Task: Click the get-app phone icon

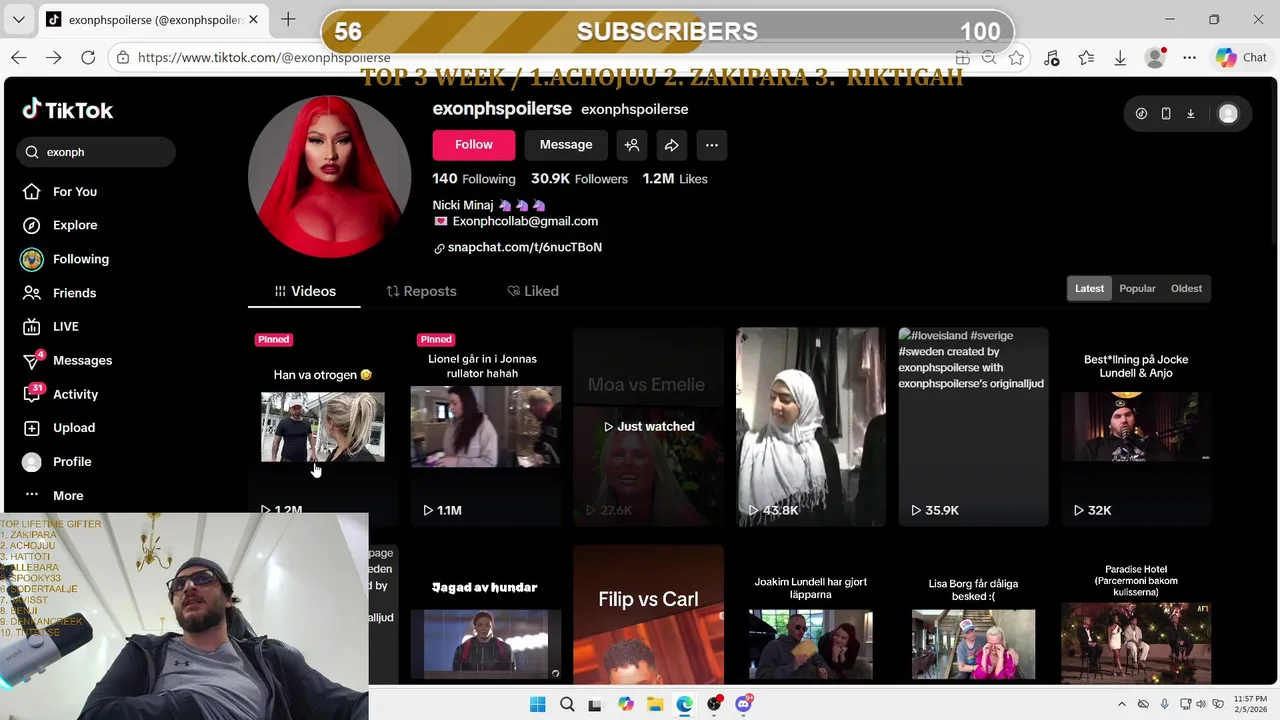Action: [x=1166, y=114]
